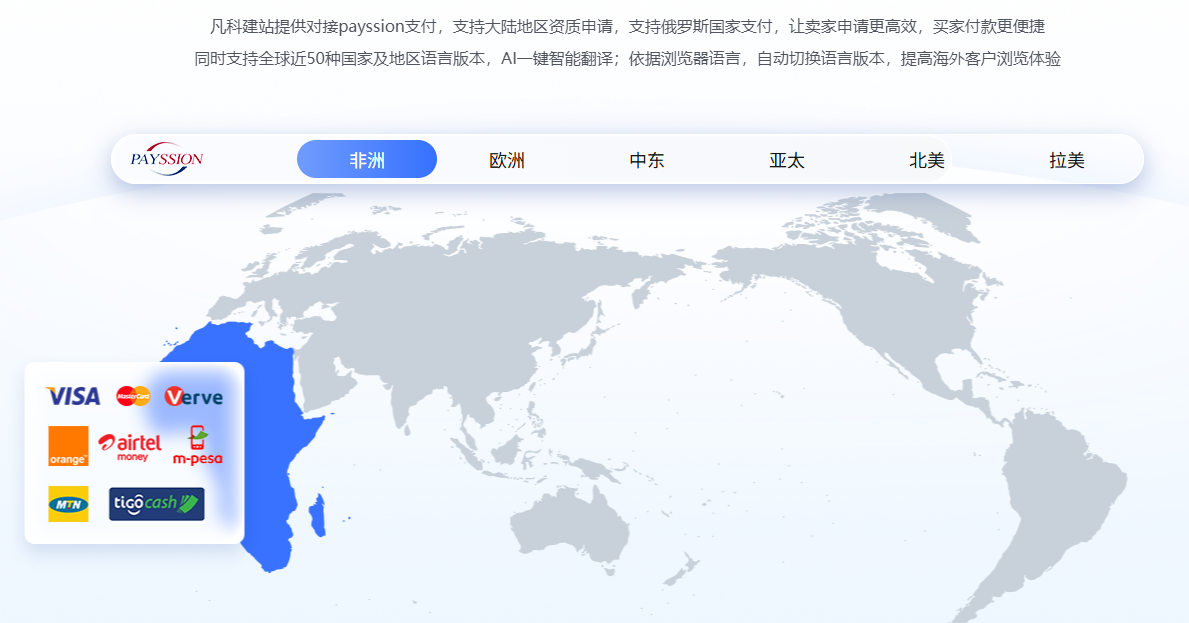Click the VISA payment logo

[x=73, y=396]
